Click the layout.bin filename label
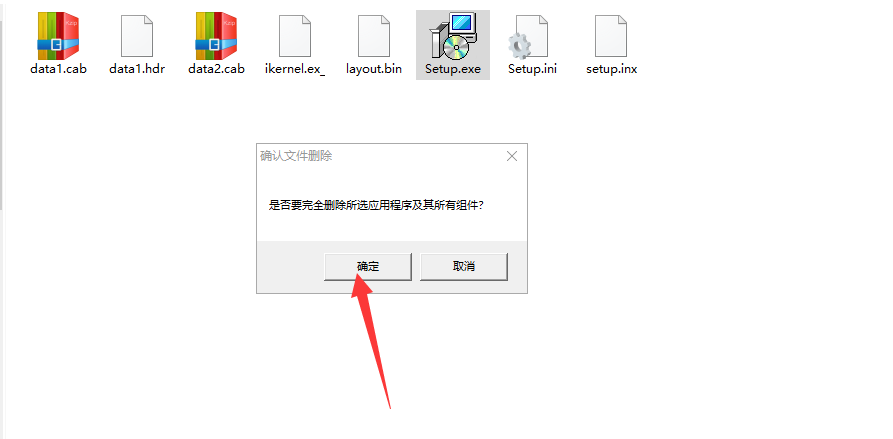Image resolution: width=893 pixels, height=439 pixels. (374, 69)
